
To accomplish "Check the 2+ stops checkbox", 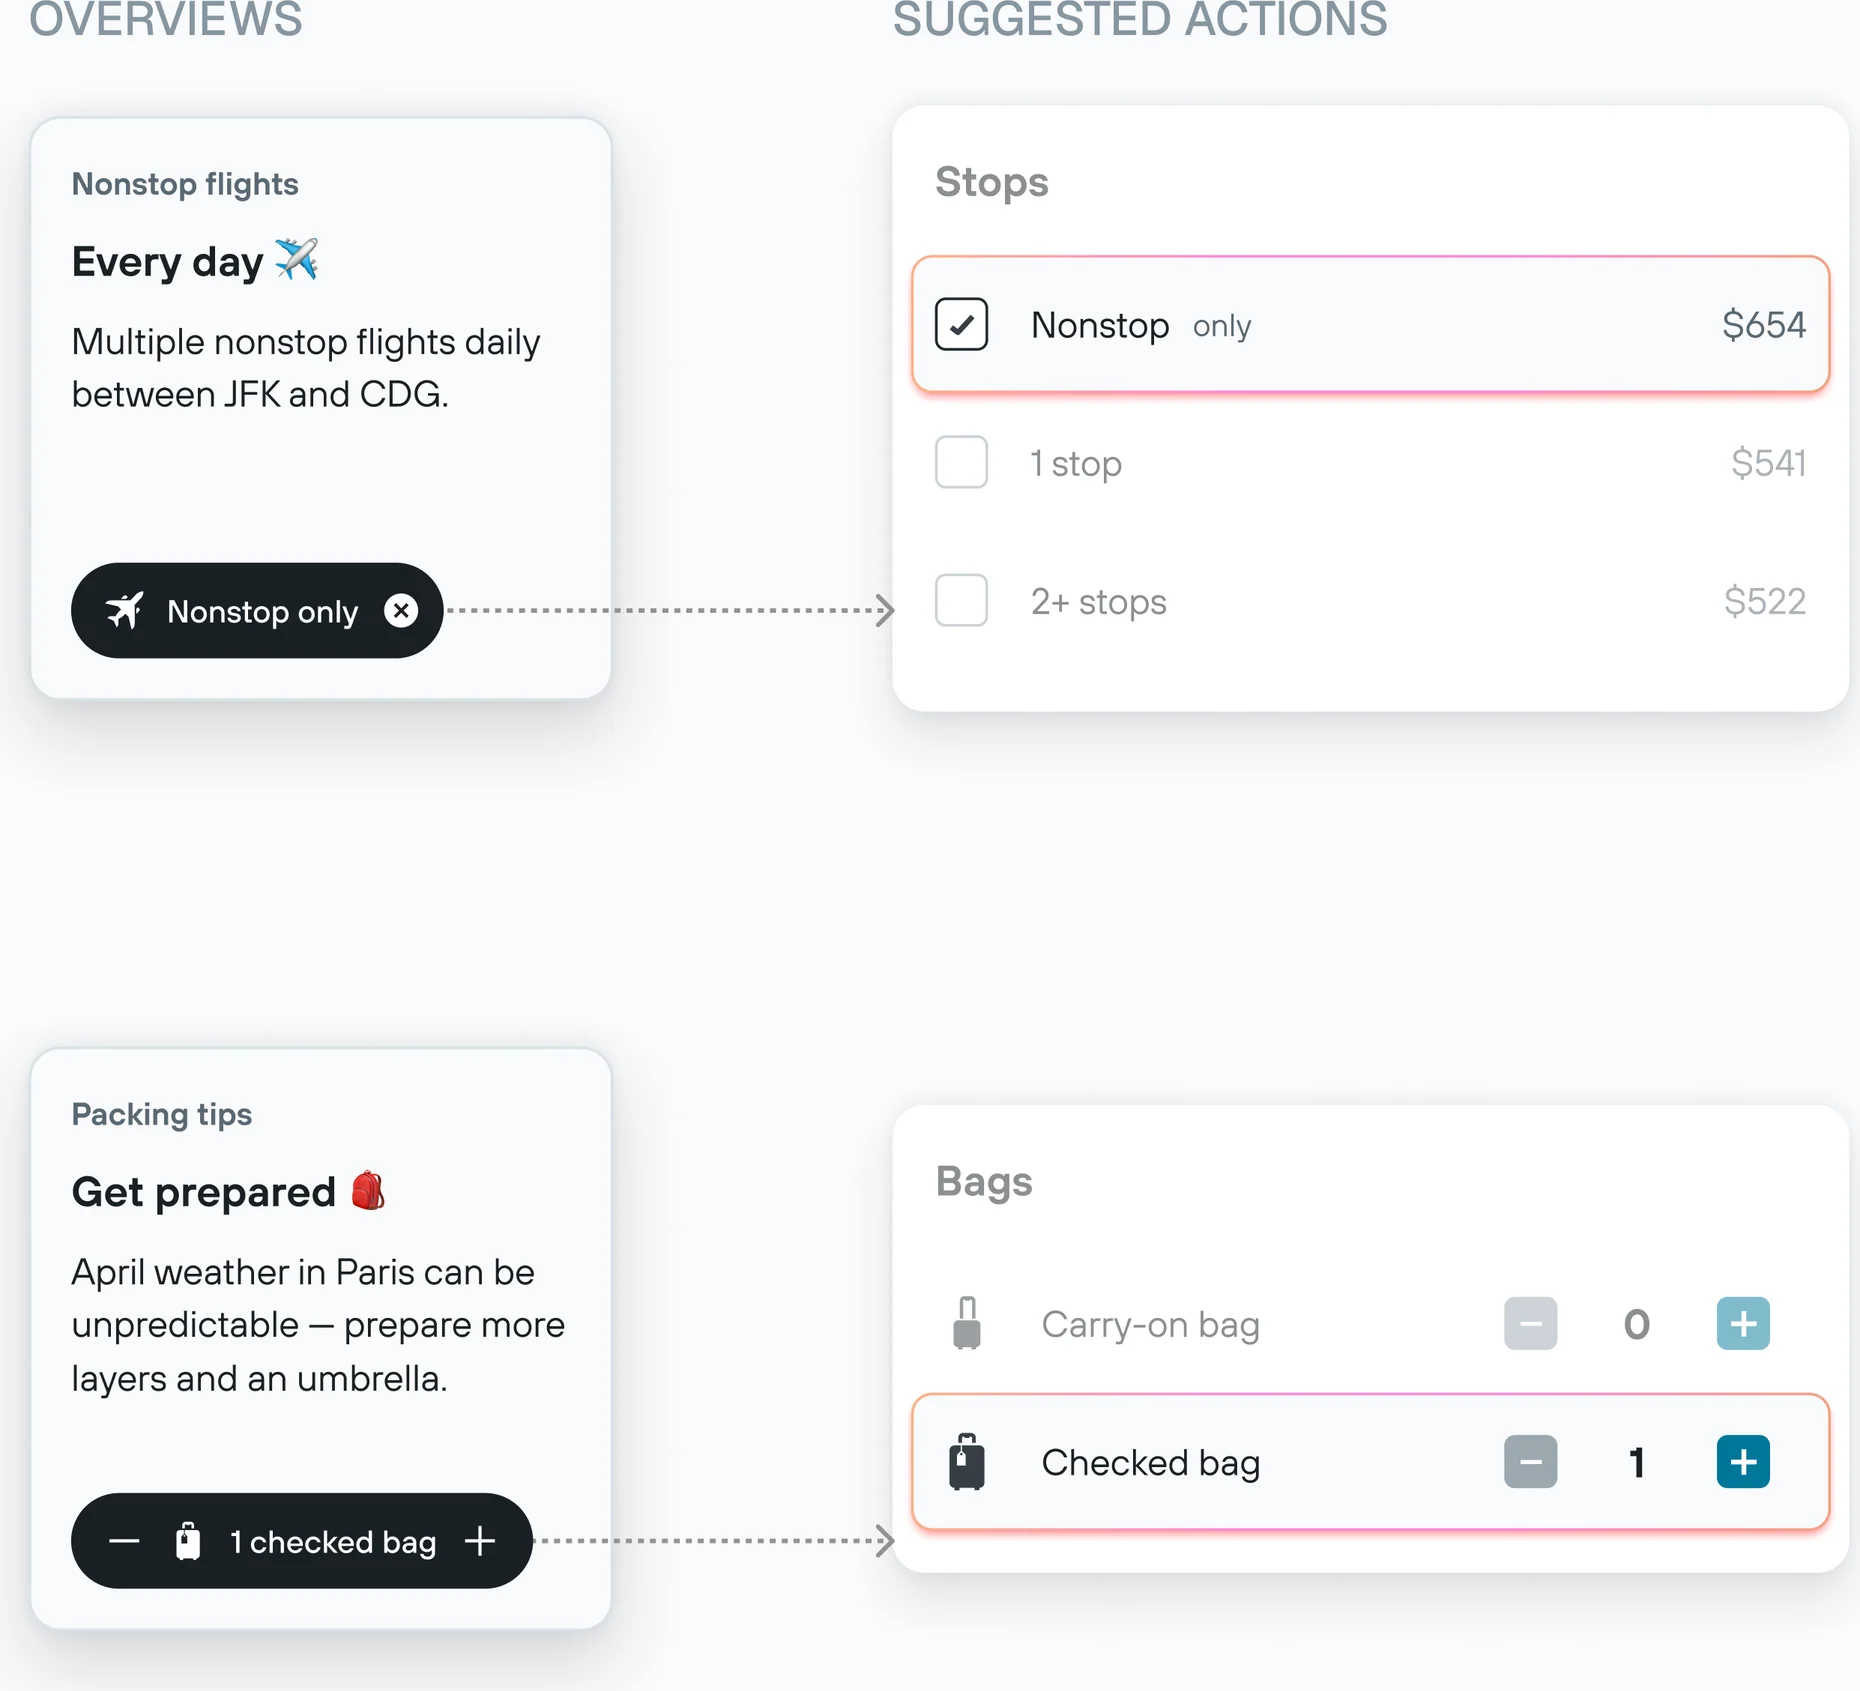I will pyautogui.click(x=961, y=600).
